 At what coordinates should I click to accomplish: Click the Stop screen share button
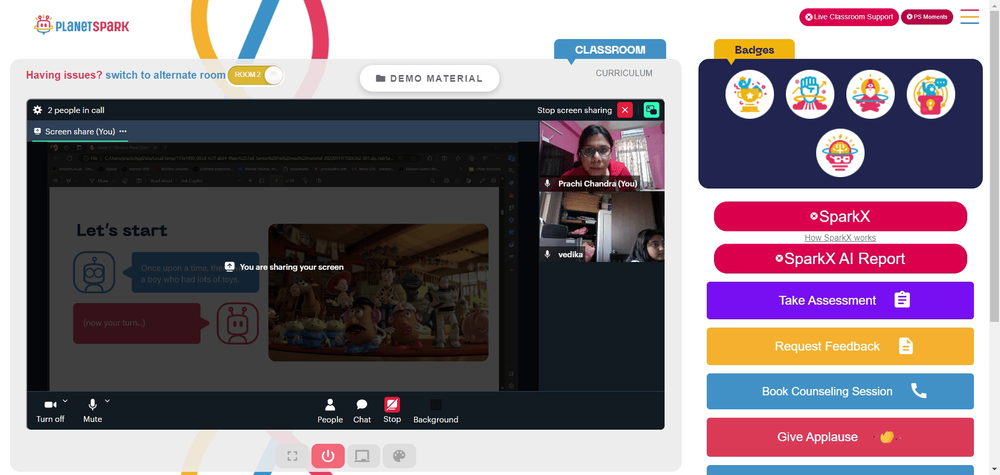pyautogui.click(x=392, y=411)
